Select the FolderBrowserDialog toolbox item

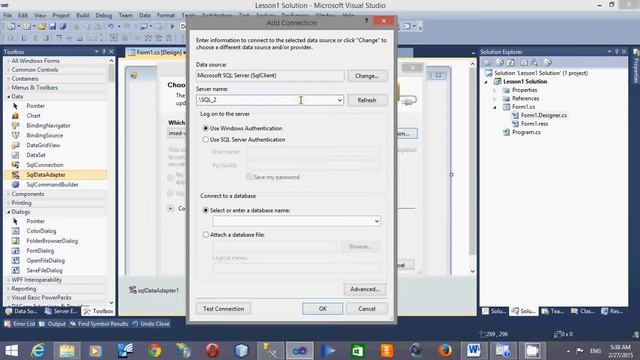(x=52, y=241)
